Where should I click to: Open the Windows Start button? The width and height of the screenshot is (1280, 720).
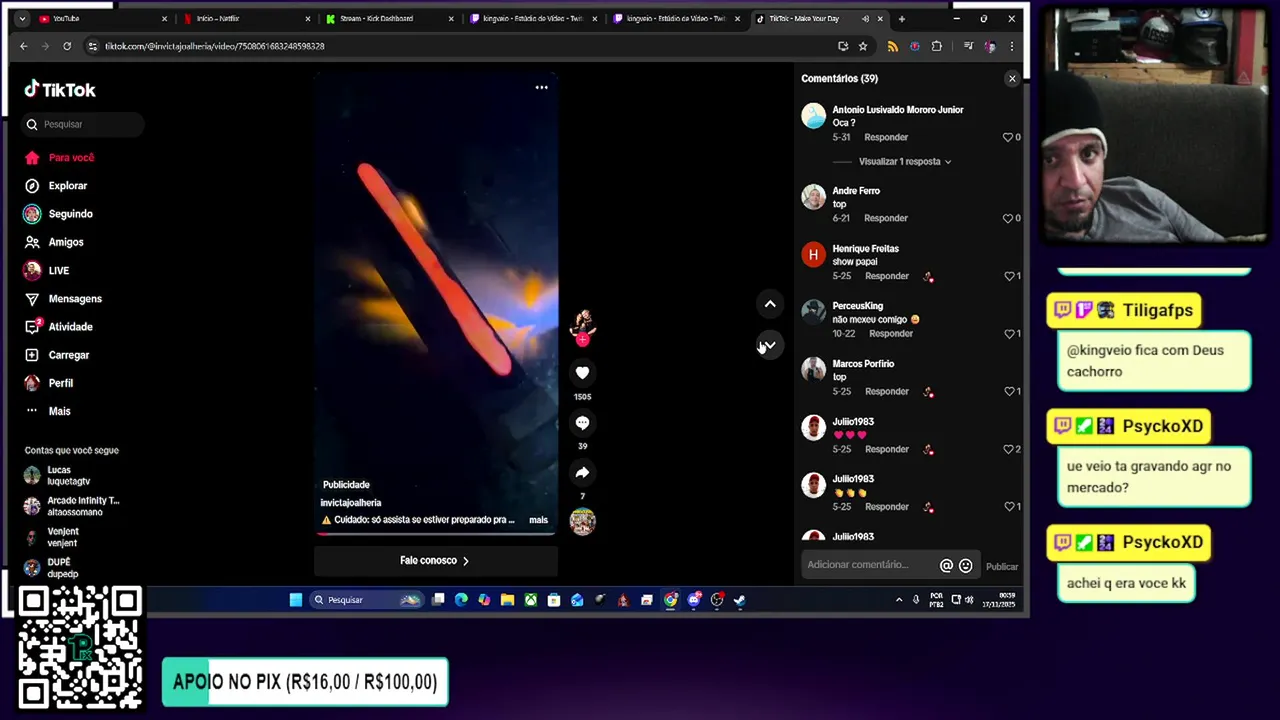click(296, 600)
